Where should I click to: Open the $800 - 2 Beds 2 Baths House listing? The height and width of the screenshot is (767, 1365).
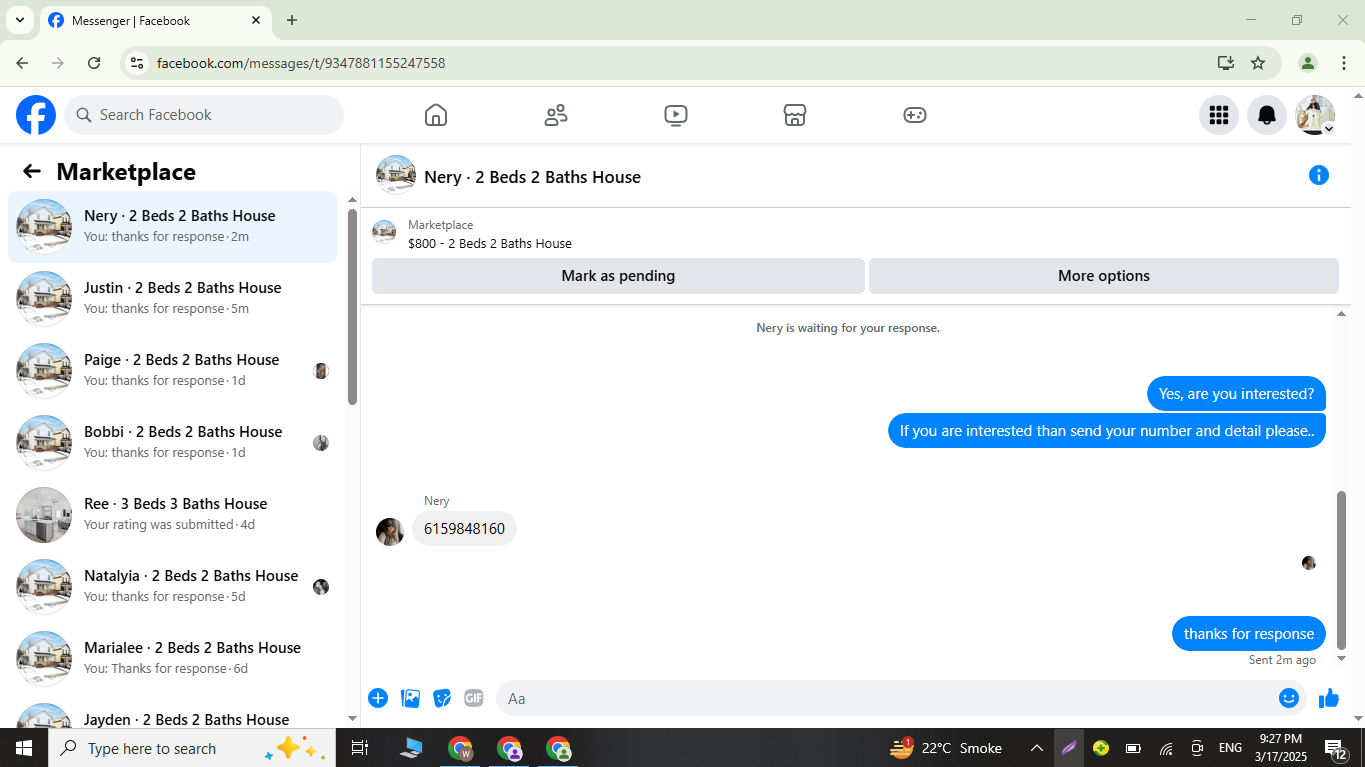tap(490, 243)
